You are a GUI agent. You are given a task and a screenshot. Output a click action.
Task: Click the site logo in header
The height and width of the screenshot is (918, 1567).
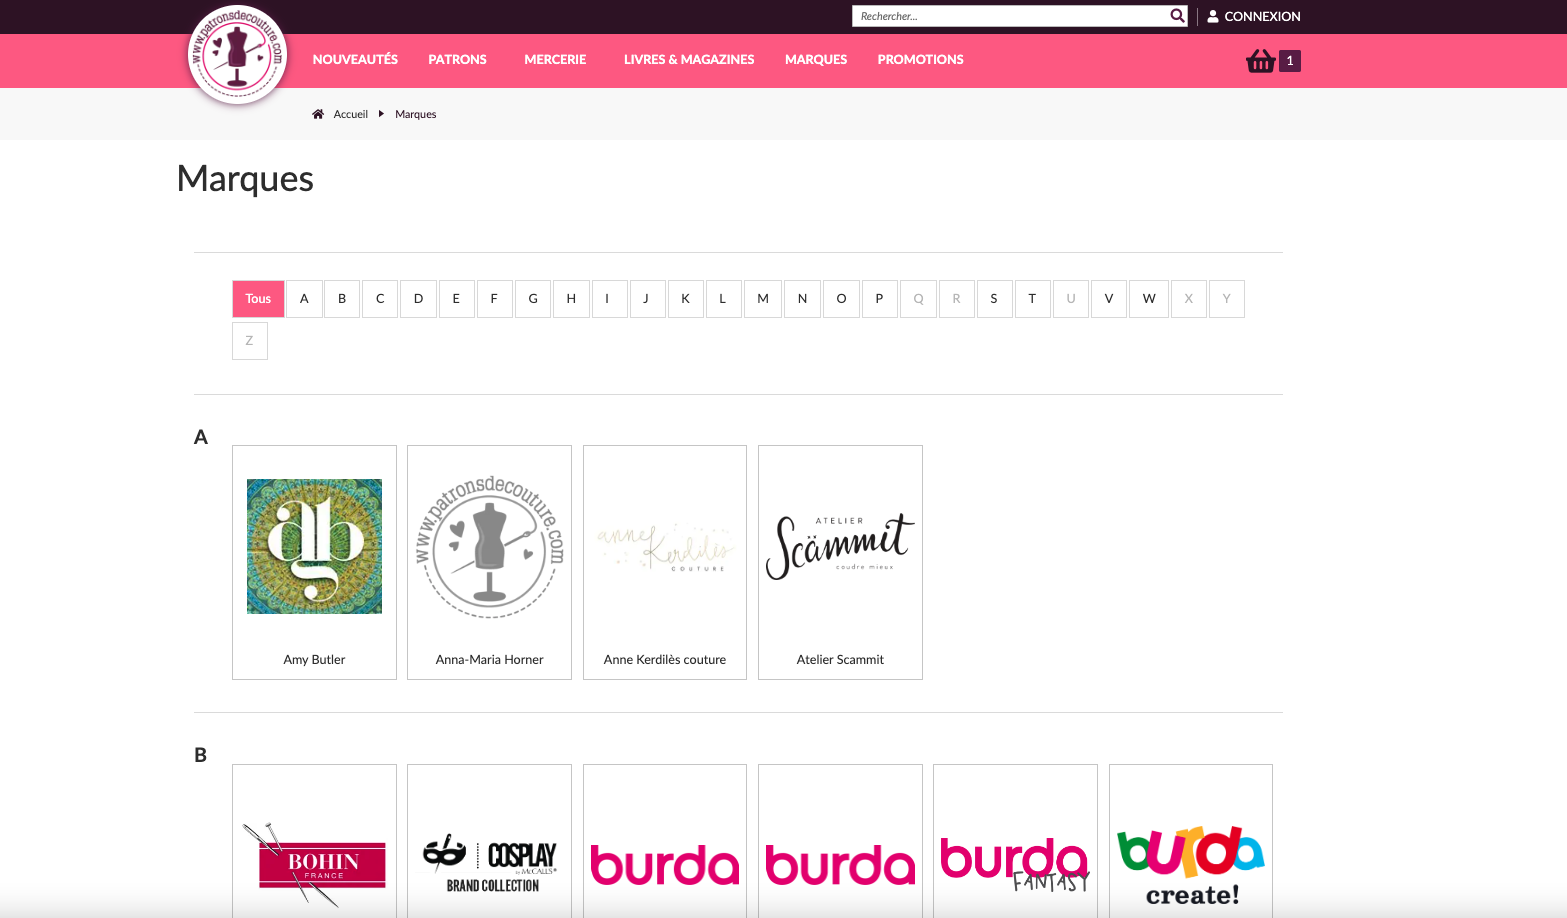pos(238,55)
